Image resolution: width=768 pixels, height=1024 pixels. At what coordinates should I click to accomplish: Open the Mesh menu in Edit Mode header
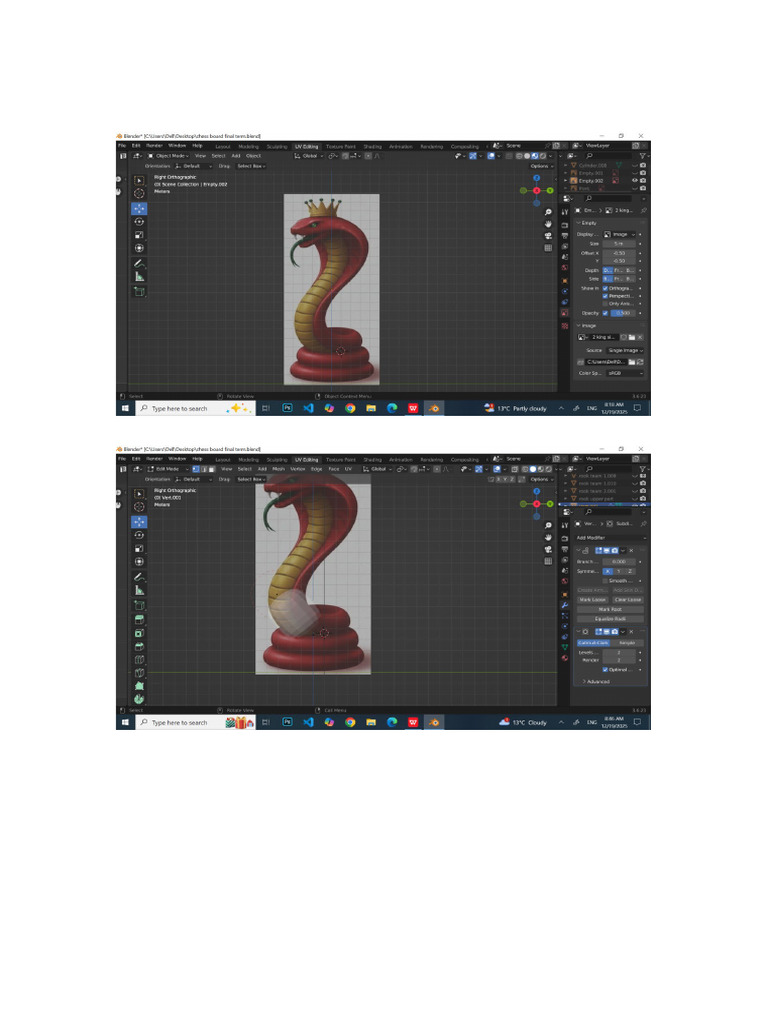click(x=278, y=469)
